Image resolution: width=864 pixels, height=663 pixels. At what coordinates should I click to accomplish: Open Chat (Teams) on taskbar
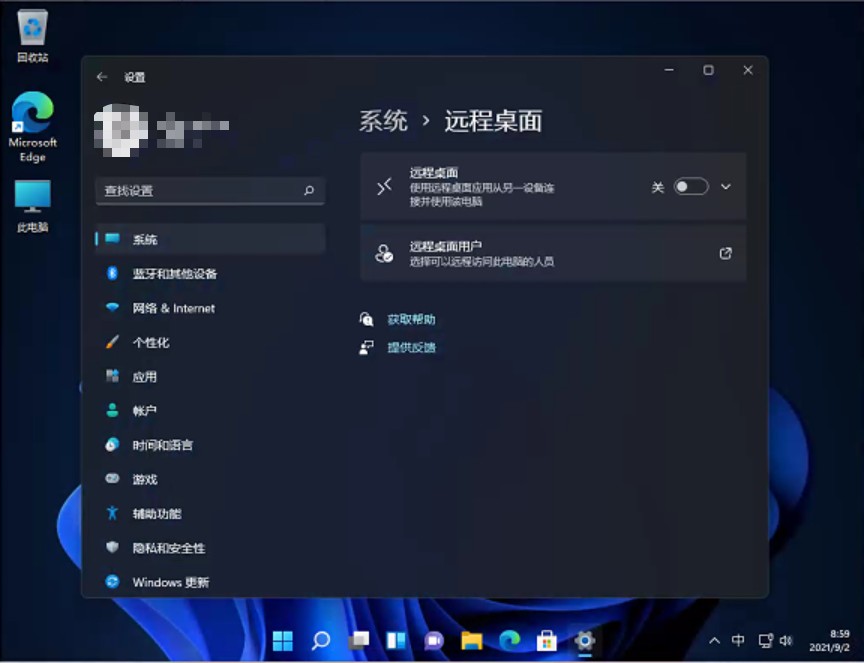point(434,640)
